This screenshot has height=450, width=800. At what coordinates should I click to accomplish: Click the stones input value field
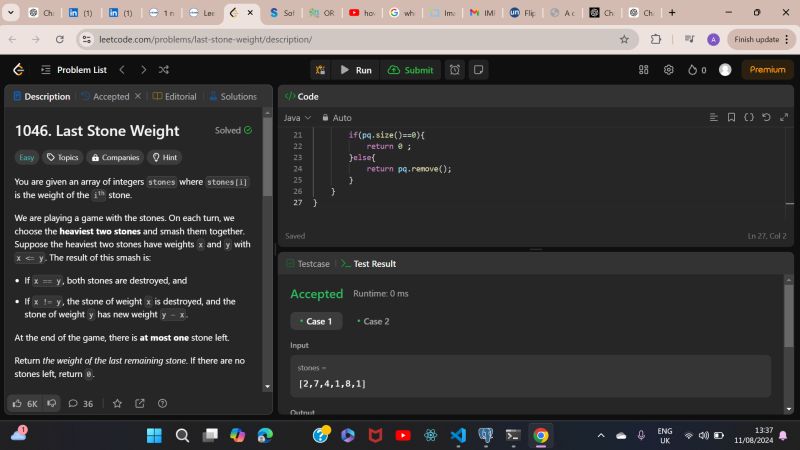coord(530,376)
